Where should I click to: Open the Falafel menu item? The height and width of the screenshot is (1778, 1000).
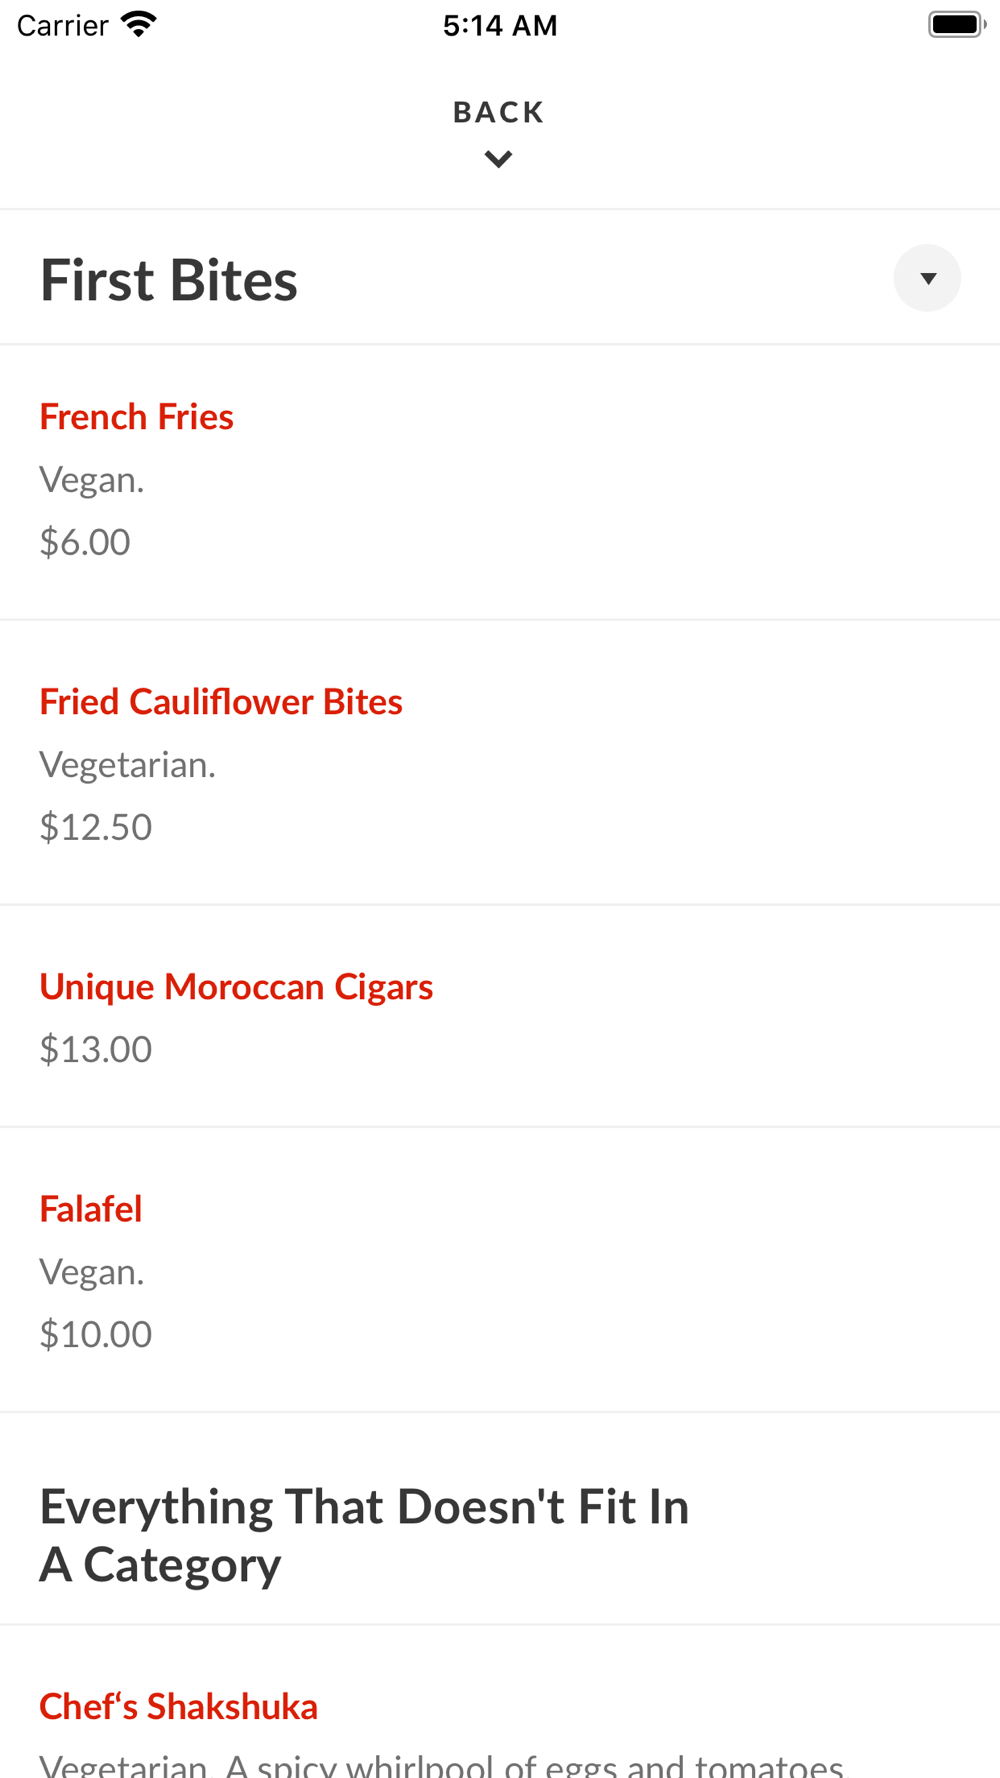click(x=91, y=1209)
